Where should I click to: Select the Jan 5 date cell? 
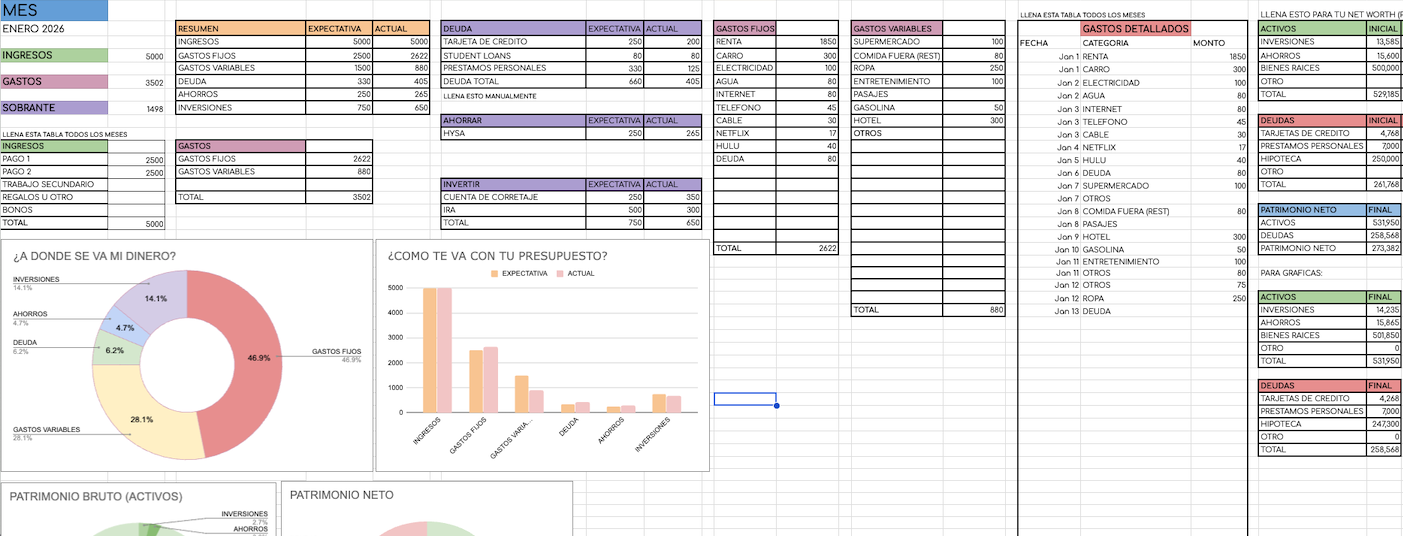[x=1049, y=160]
